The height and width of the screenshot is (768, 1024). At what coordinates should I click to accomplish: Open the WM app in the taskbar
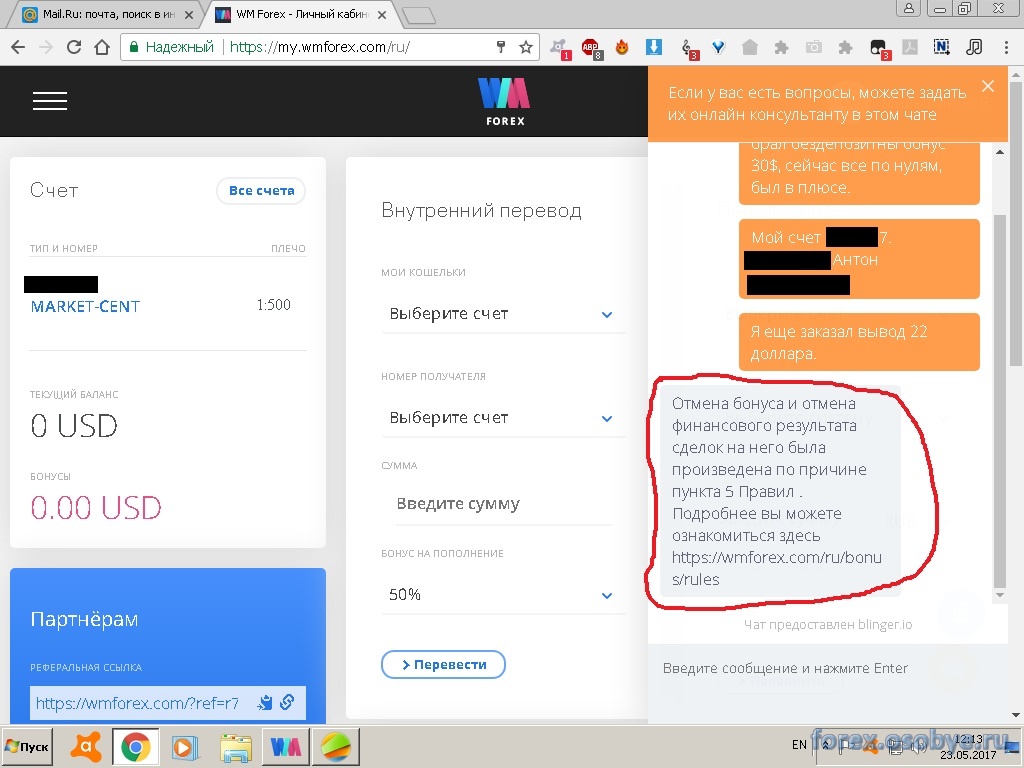[285, 746]
